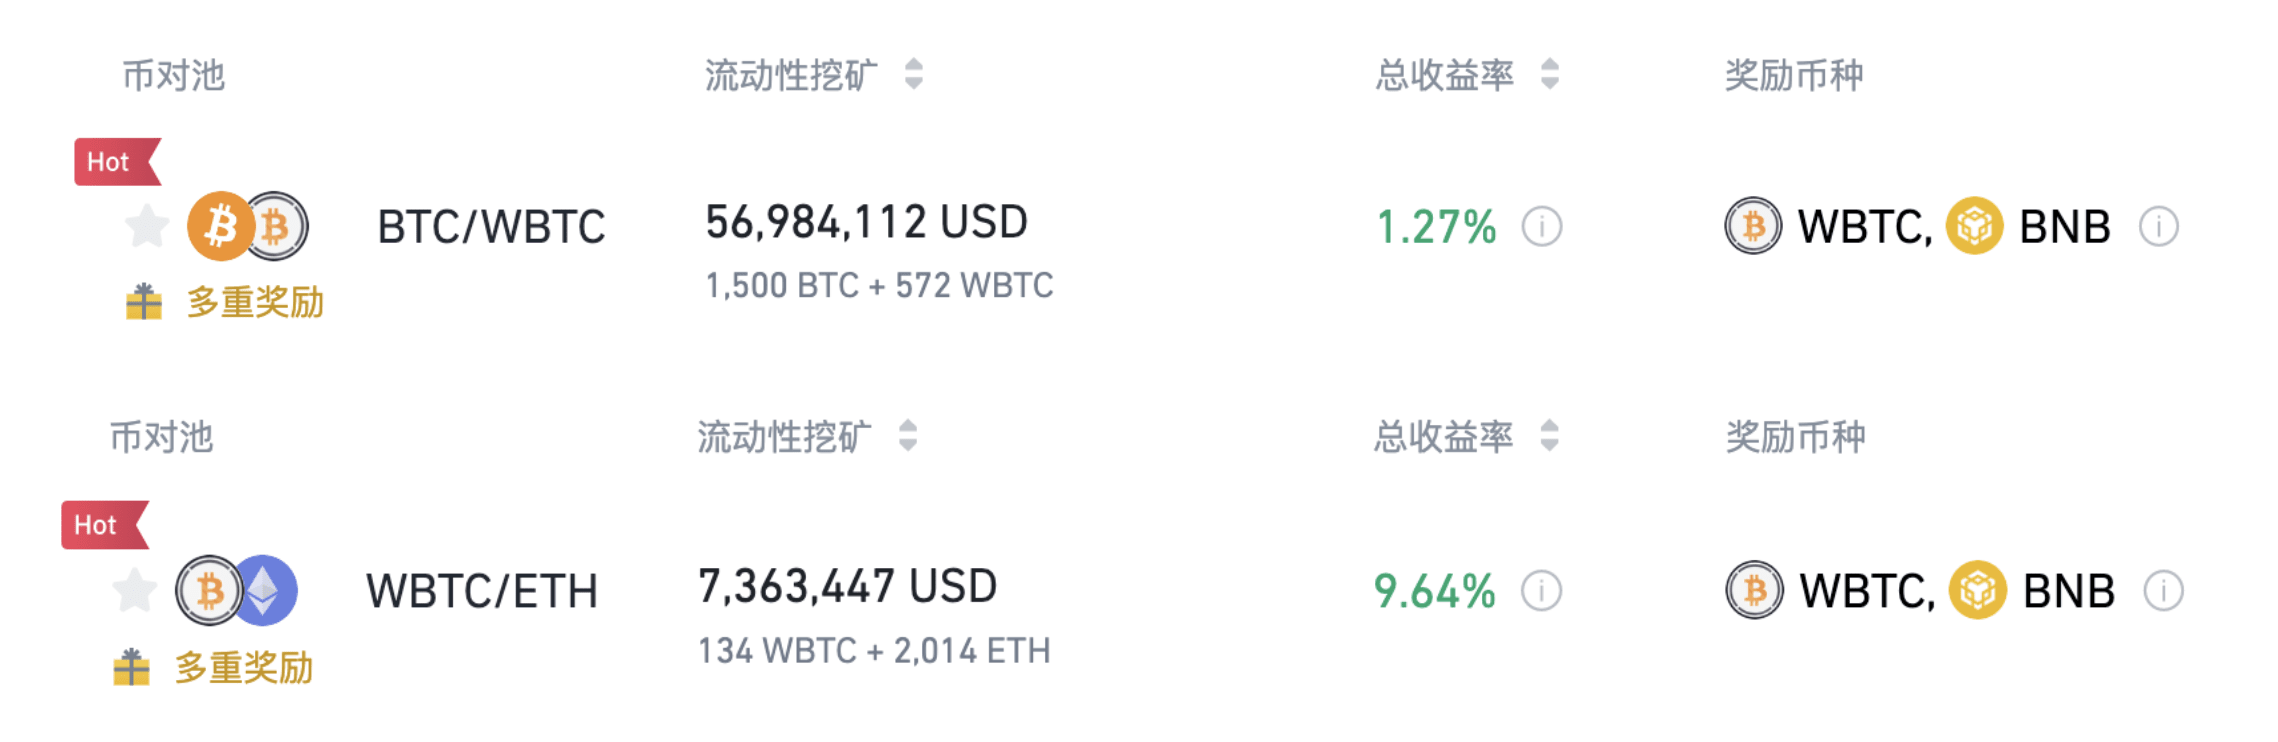Viewport: 2278px width, 742px height.
Task: Open reward info icon in WBTC/ETH row
Action: point(2163,591)
